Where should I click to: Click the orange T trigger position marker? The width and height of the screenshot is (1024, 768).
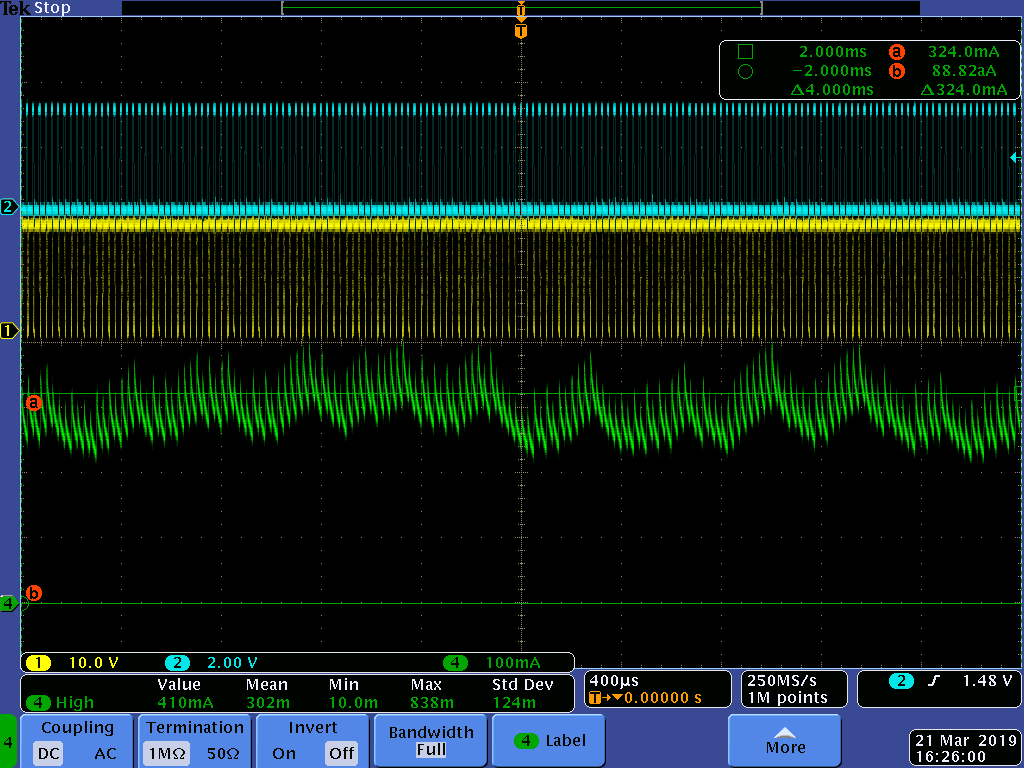coord(520,31)
